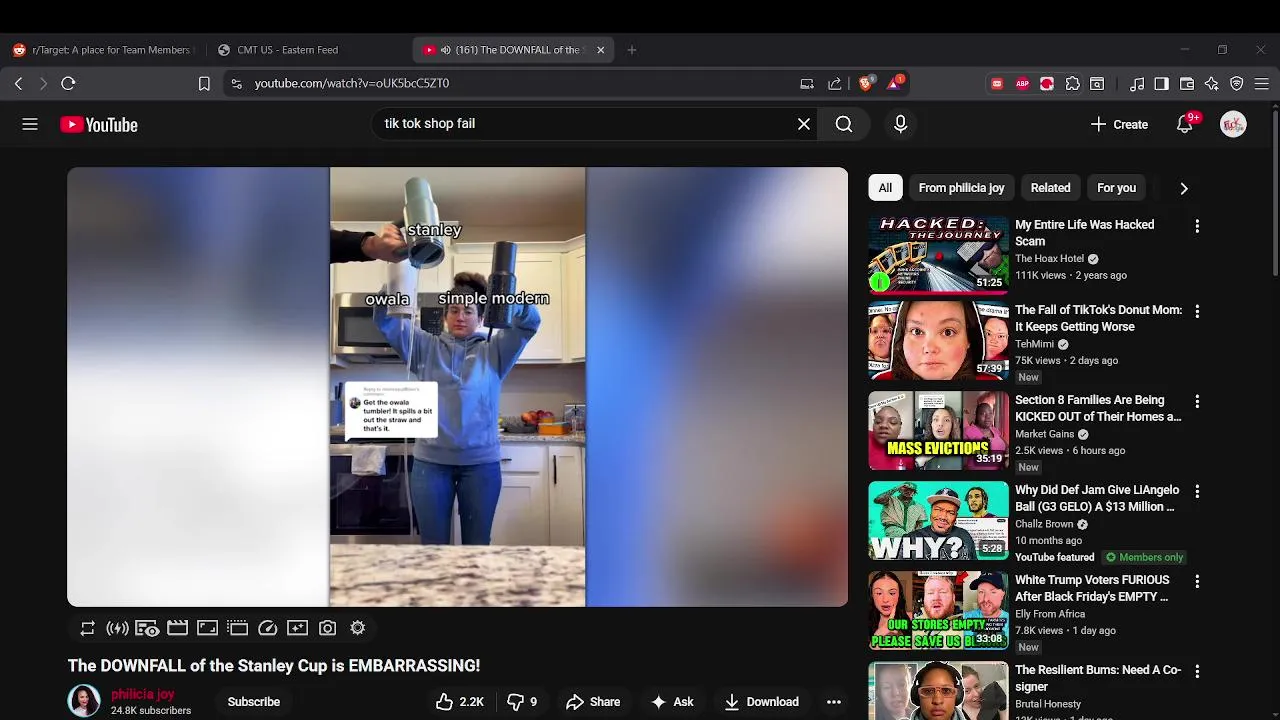Open options for White Trump Voters video
The width and height of the screenshot is (1280, 720).
(x=1197, y=581)
